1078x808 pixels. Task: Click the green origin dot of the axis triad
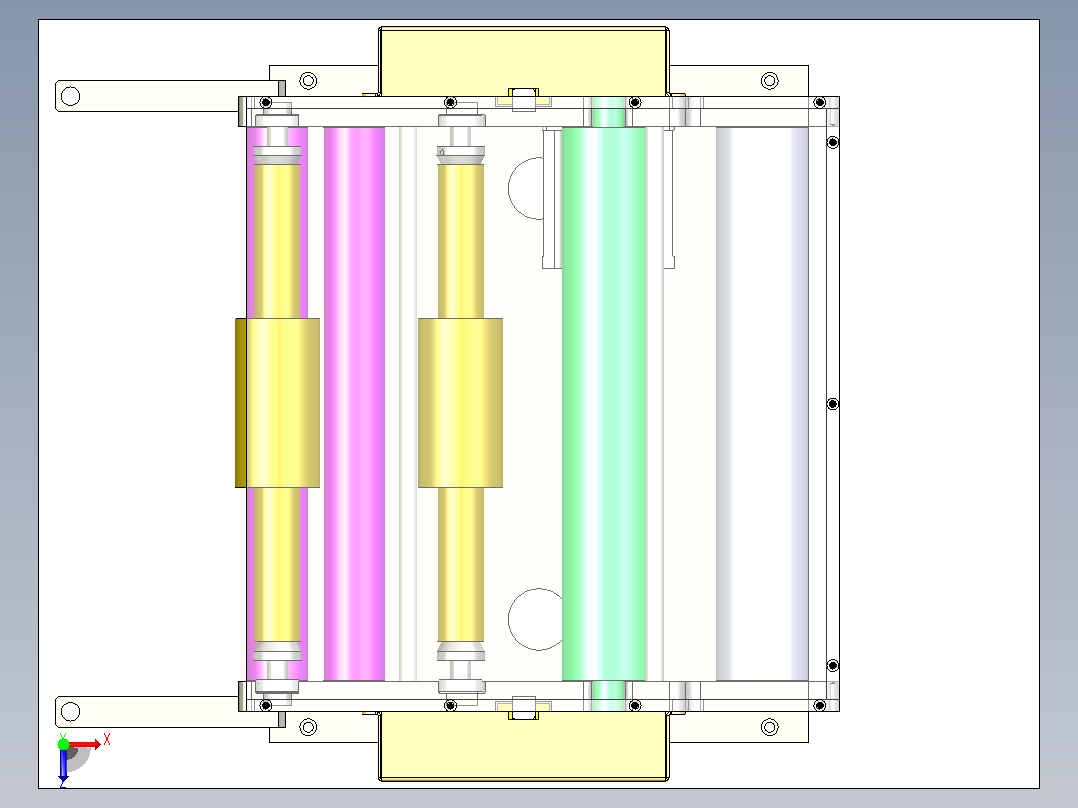pos(63,744)
